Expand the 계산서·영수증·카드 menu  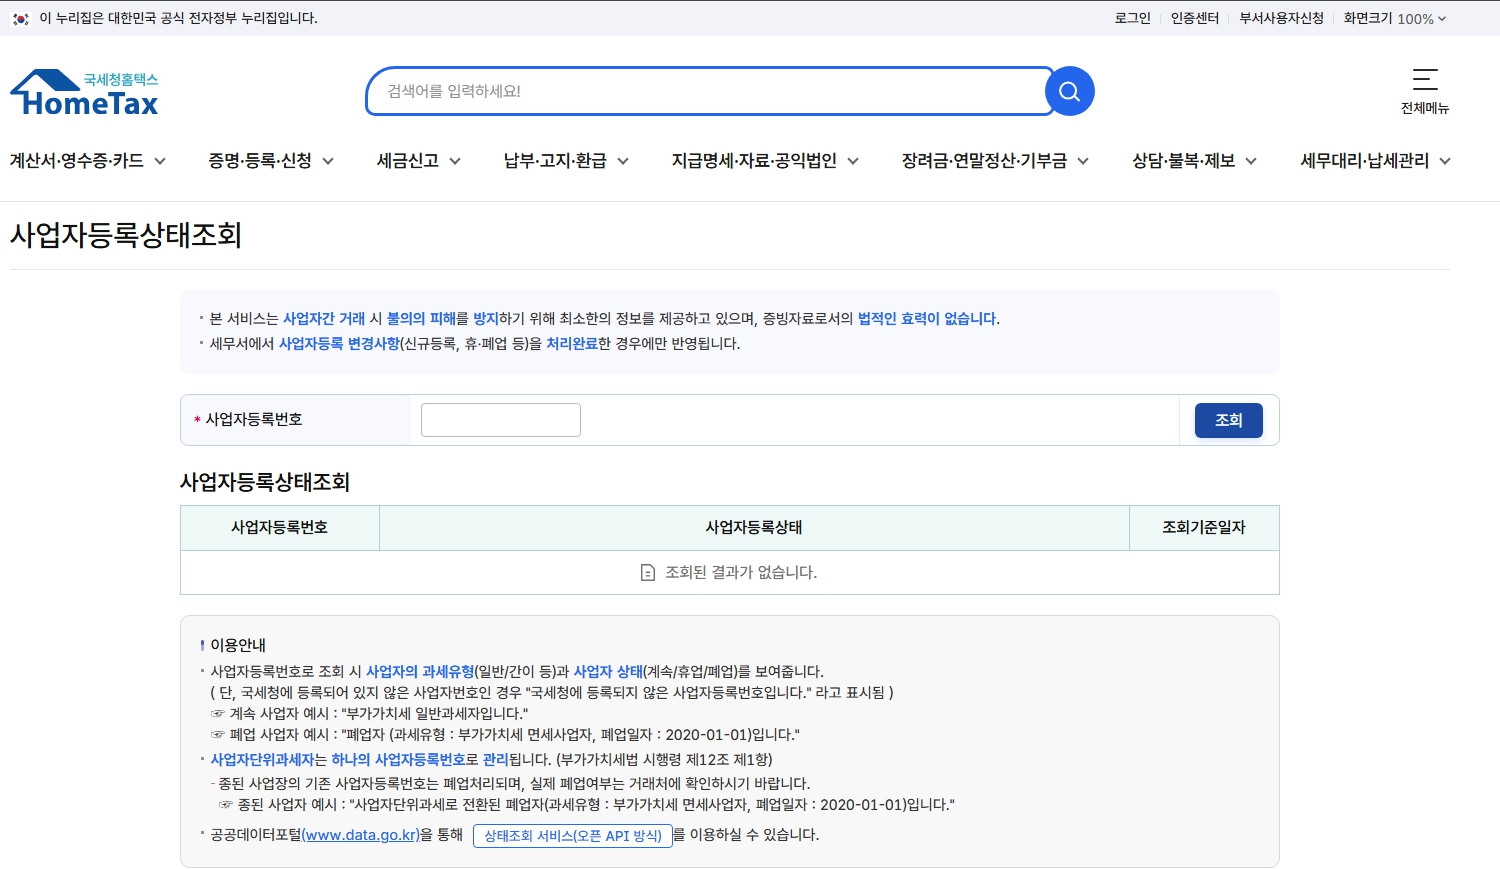point(87,161)
